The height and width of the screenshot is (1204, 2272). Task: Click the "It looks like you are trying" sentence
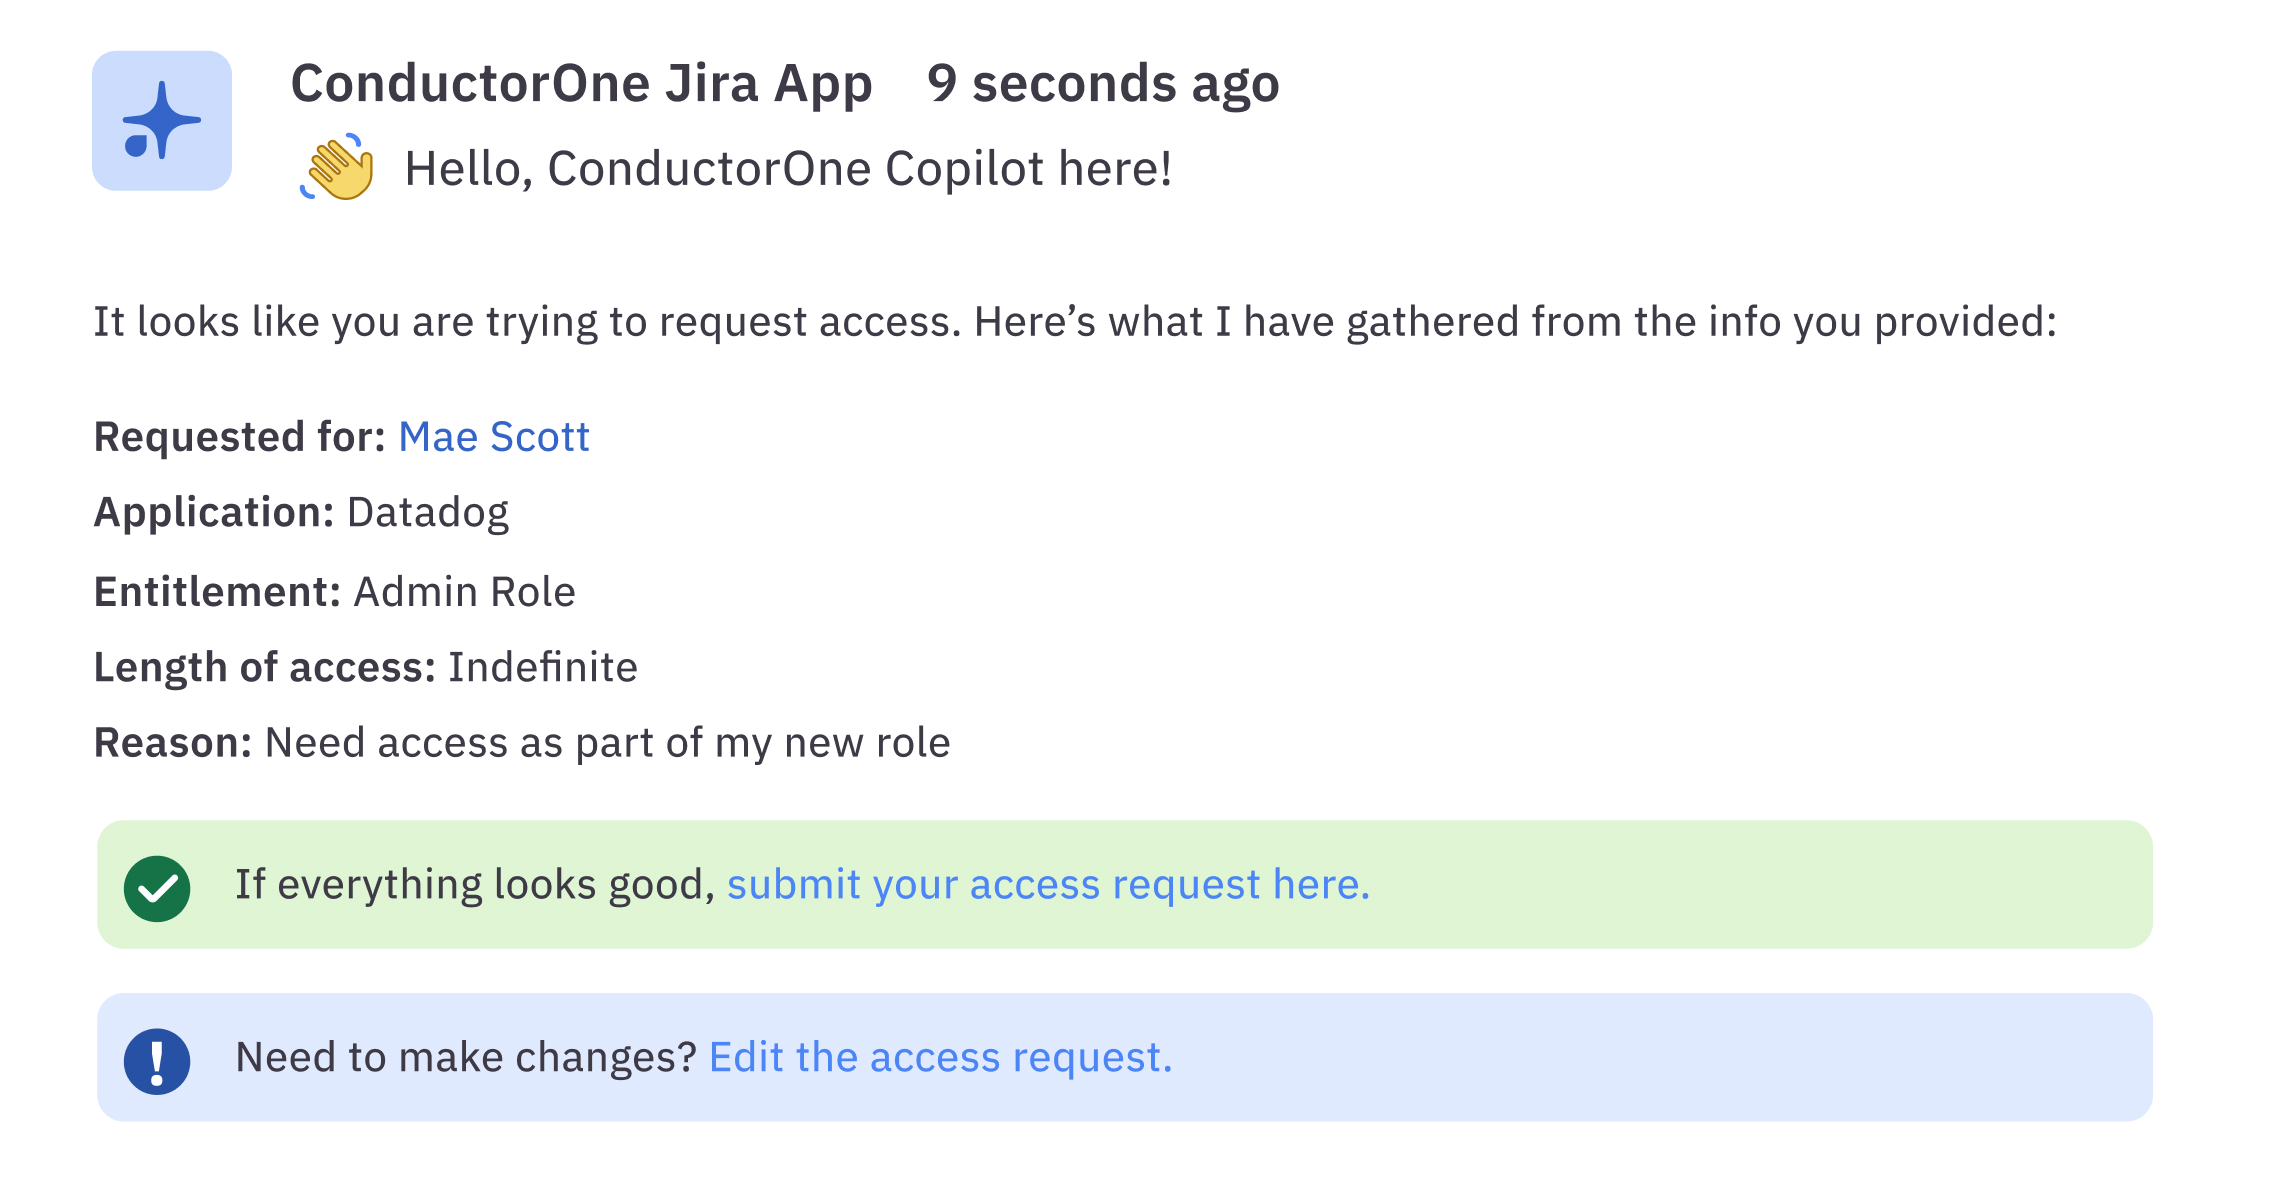(x=1075, y=322)
